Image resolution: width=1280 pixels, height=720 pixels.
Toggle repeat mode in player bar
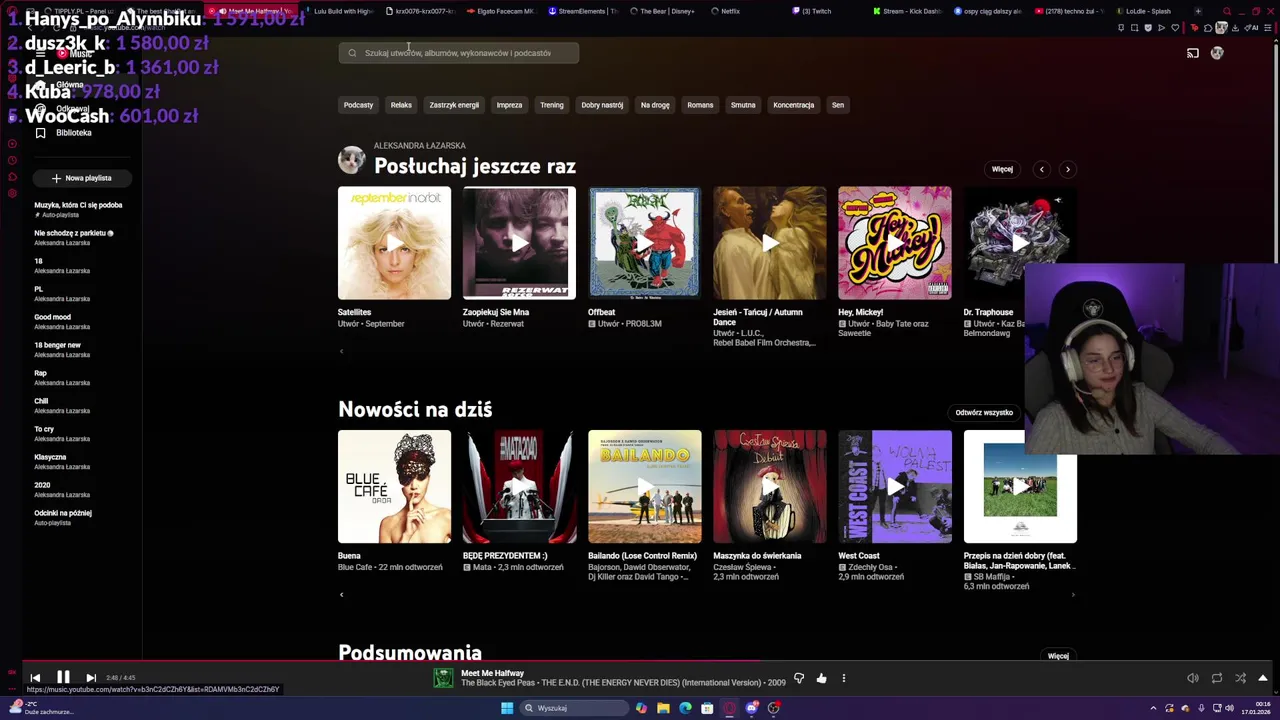(x=1217, y=678)
